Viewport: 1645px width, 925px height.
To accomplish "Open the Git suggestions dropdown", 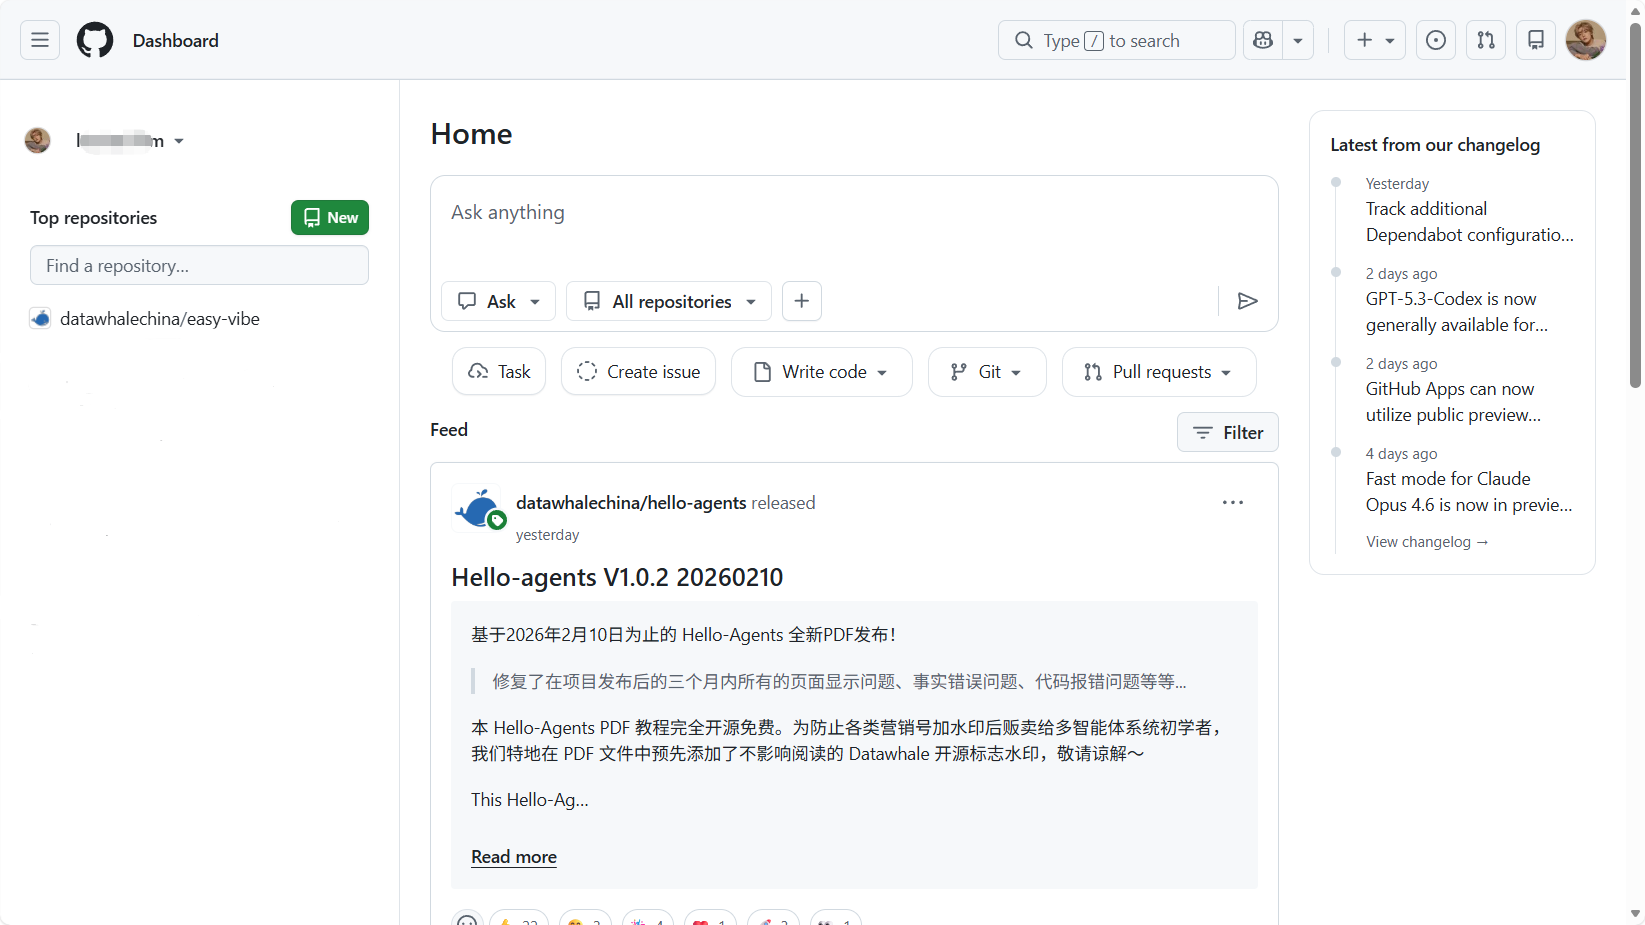I will 986,372.
